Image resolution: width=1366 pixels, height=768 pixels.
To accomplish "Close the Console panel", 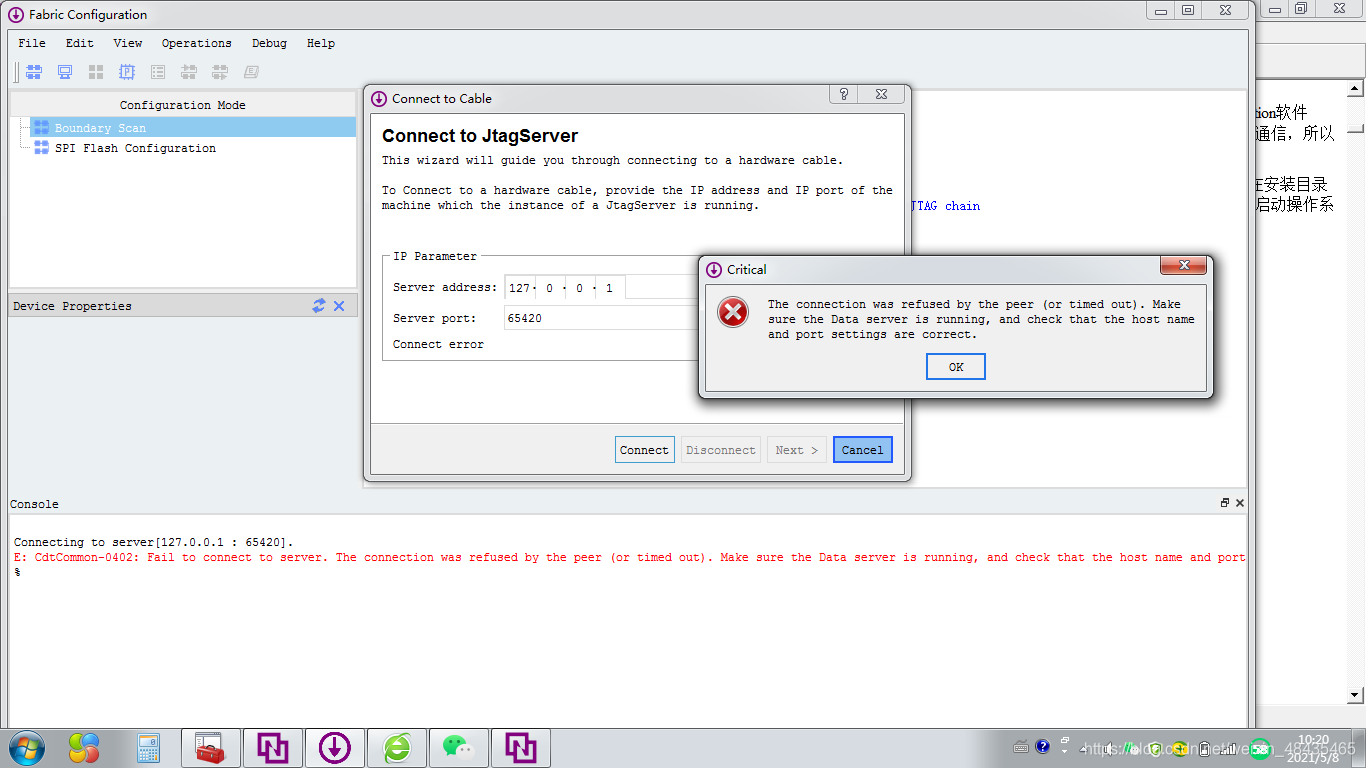I will [x=1240, y=503].
